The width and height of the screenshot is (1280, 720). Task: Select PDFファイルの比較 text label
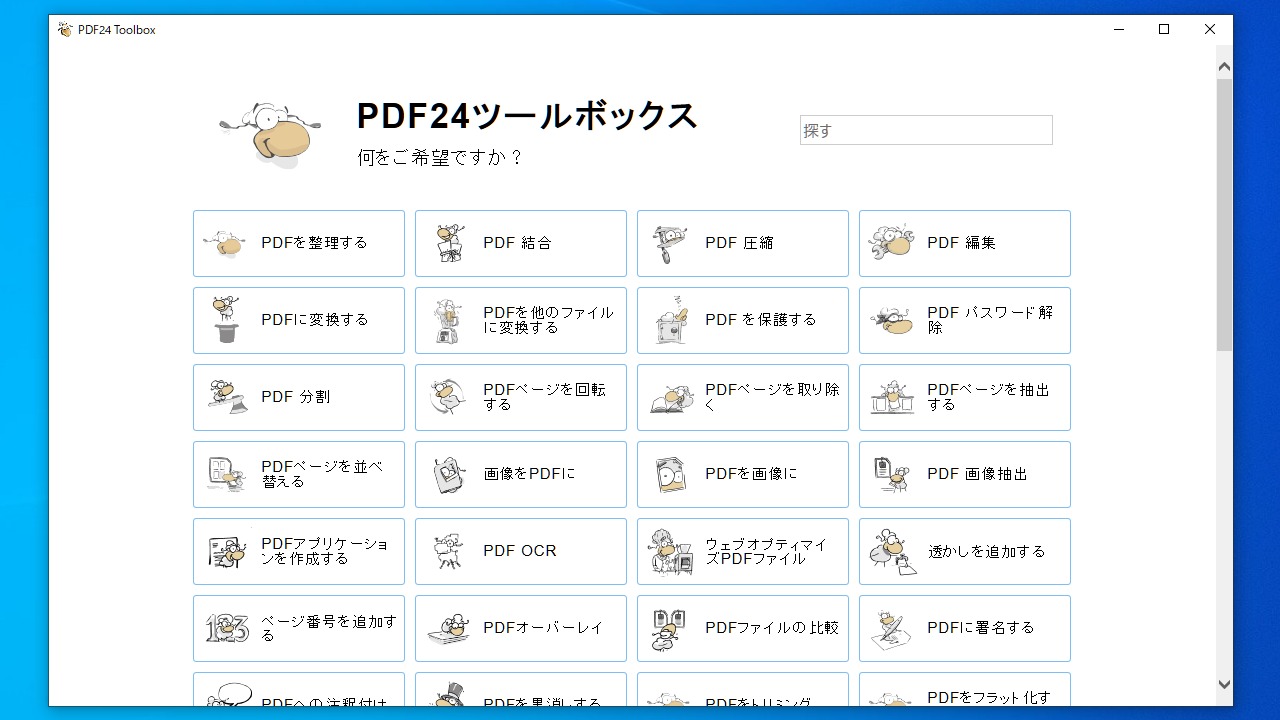772,628
